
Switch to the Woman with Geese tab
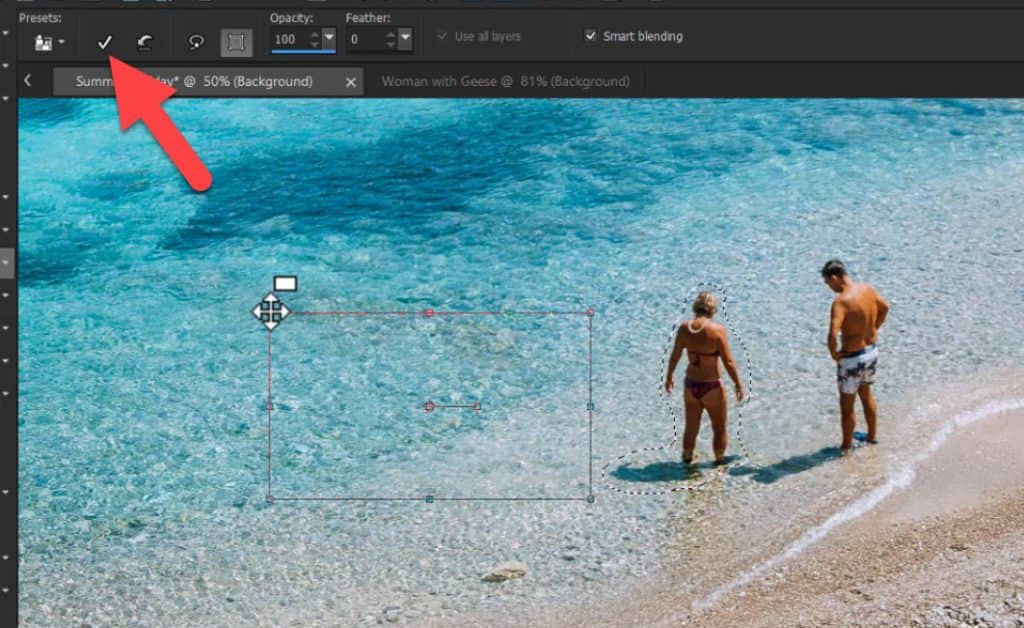(x=509, y=81)
